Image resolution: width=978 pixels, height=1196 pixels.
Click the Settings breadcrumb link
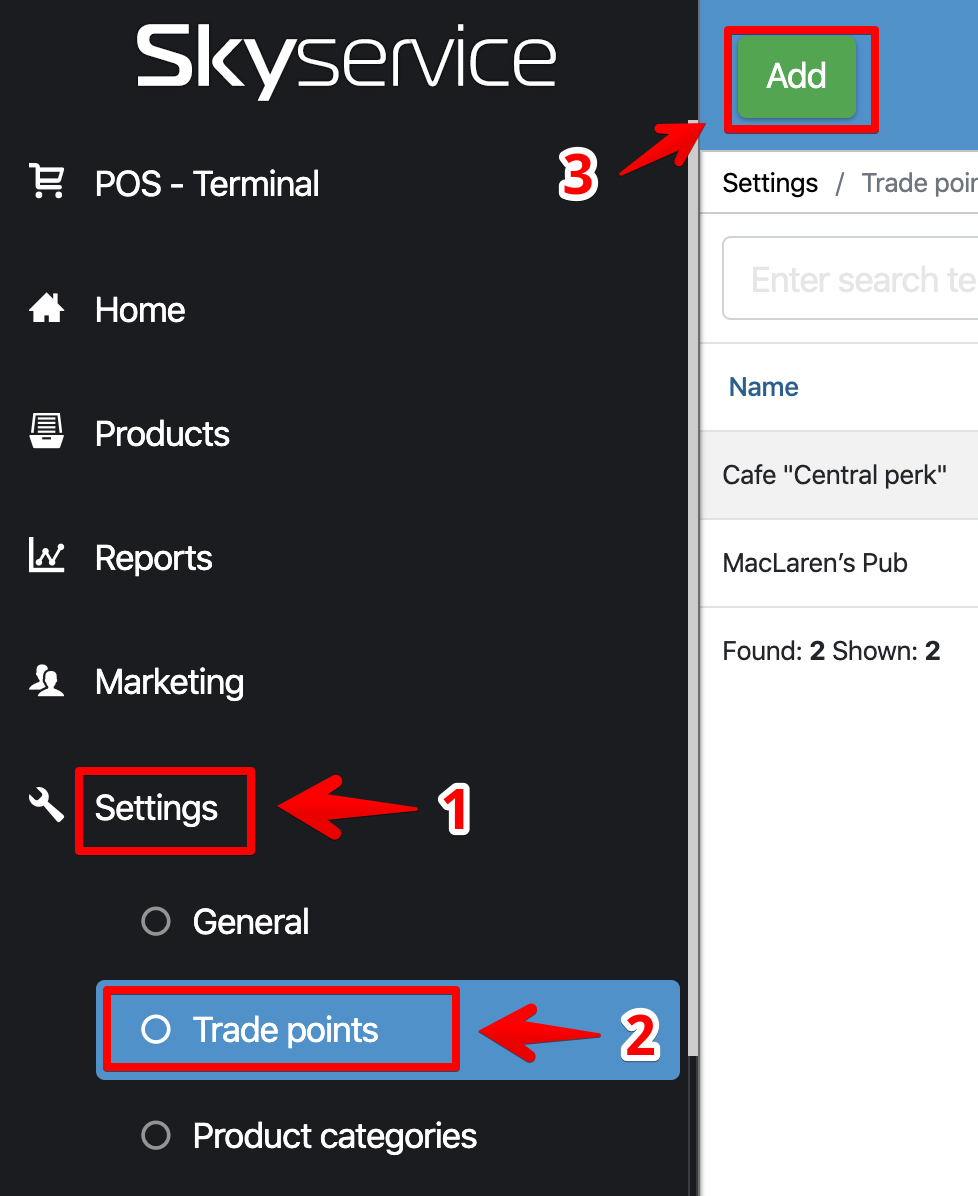pyautogui.click(x=770, y=183)
